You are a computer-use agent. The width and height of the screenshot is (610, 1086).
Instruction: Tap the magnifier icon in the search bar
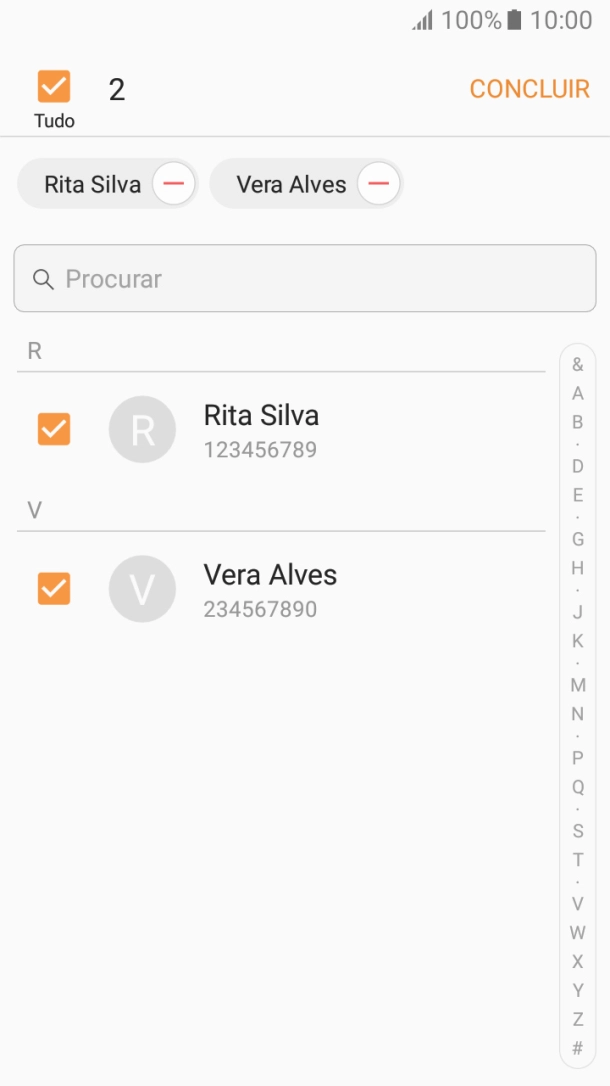[x=44, y=279]
